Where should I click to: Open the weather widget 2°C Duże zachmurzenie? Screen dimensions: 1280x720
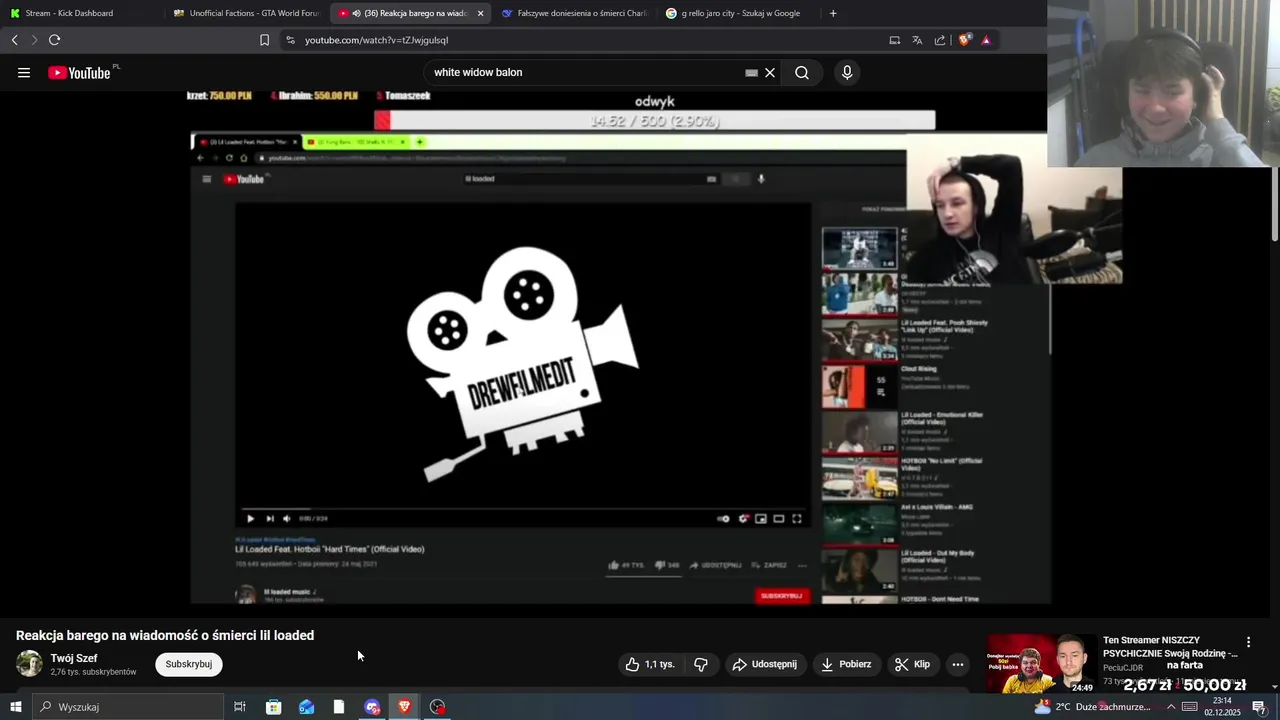coord(1093,707)
